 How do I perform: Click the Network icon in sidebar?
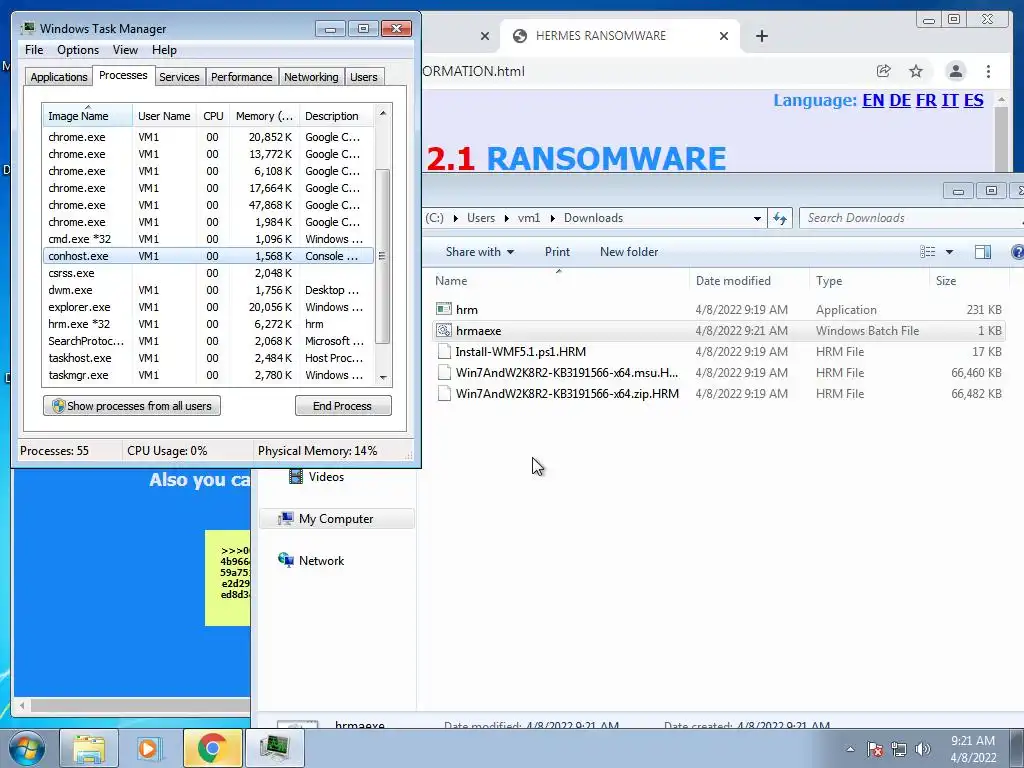(285, 560)
